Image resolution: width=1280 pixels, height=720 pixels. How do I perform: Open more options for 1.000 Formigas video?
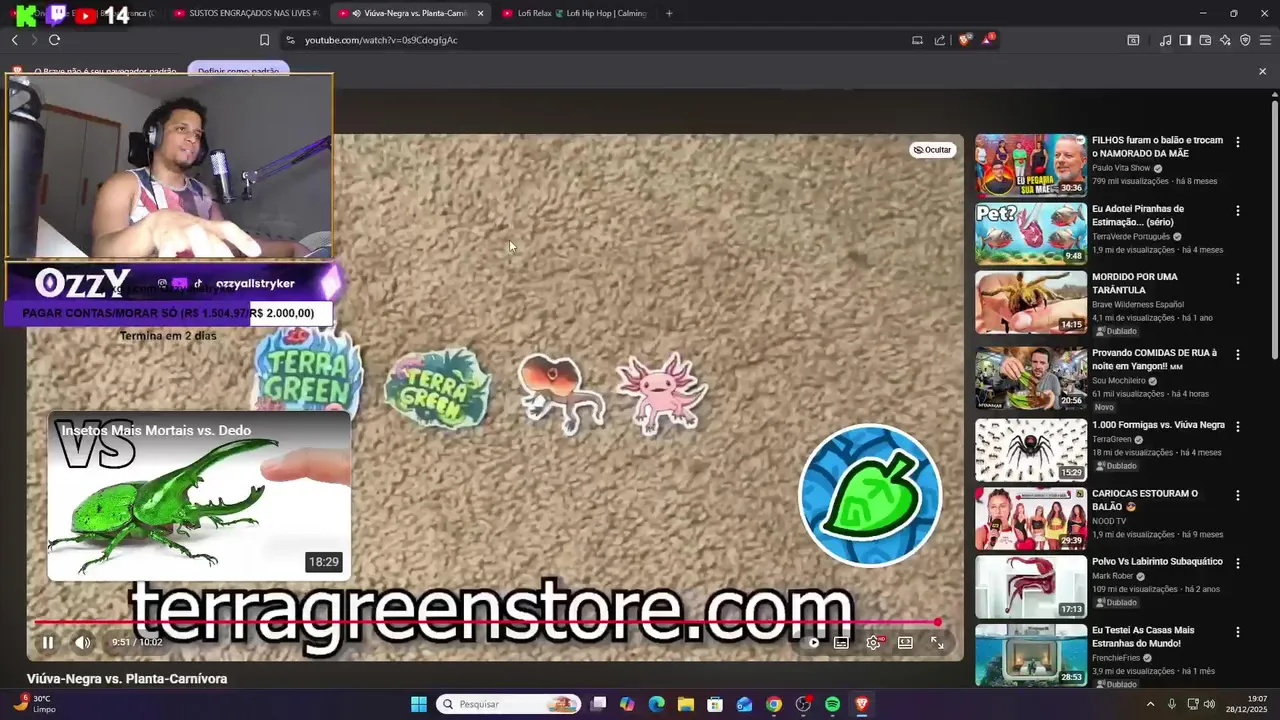point(1237,427)
